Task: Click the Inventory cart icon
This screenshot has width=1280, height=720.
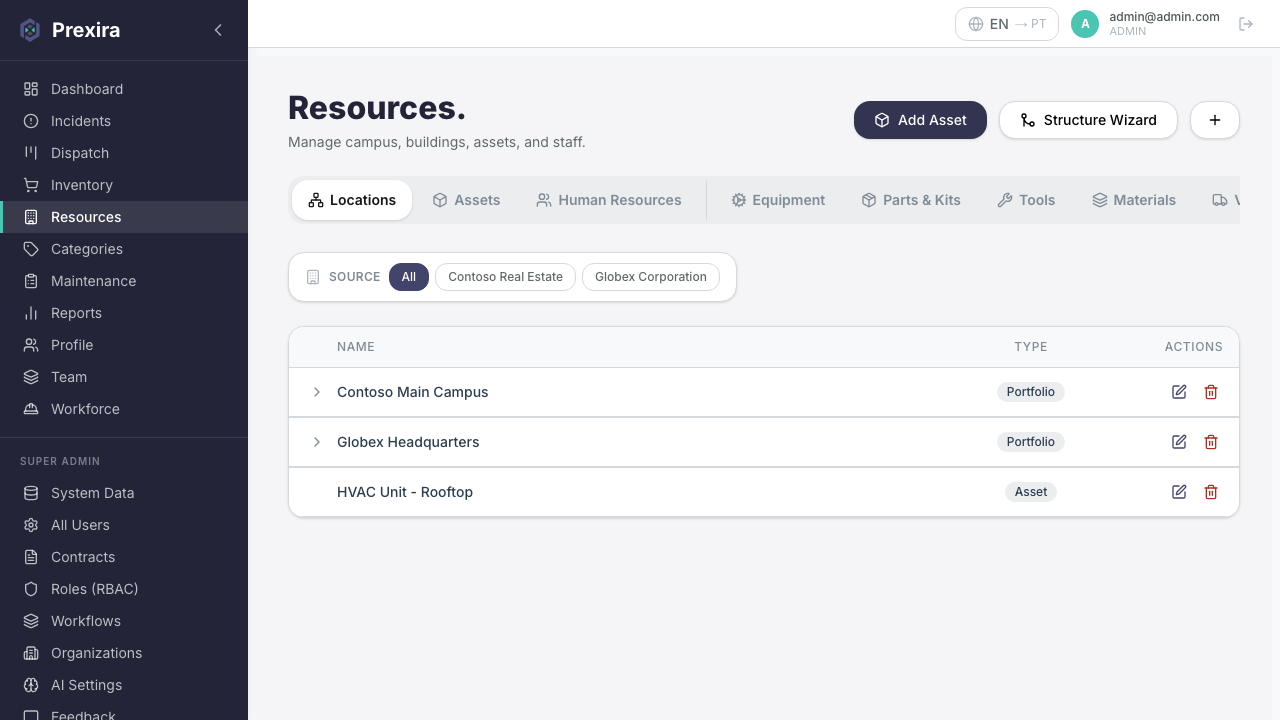Action: tap(31, 185)
